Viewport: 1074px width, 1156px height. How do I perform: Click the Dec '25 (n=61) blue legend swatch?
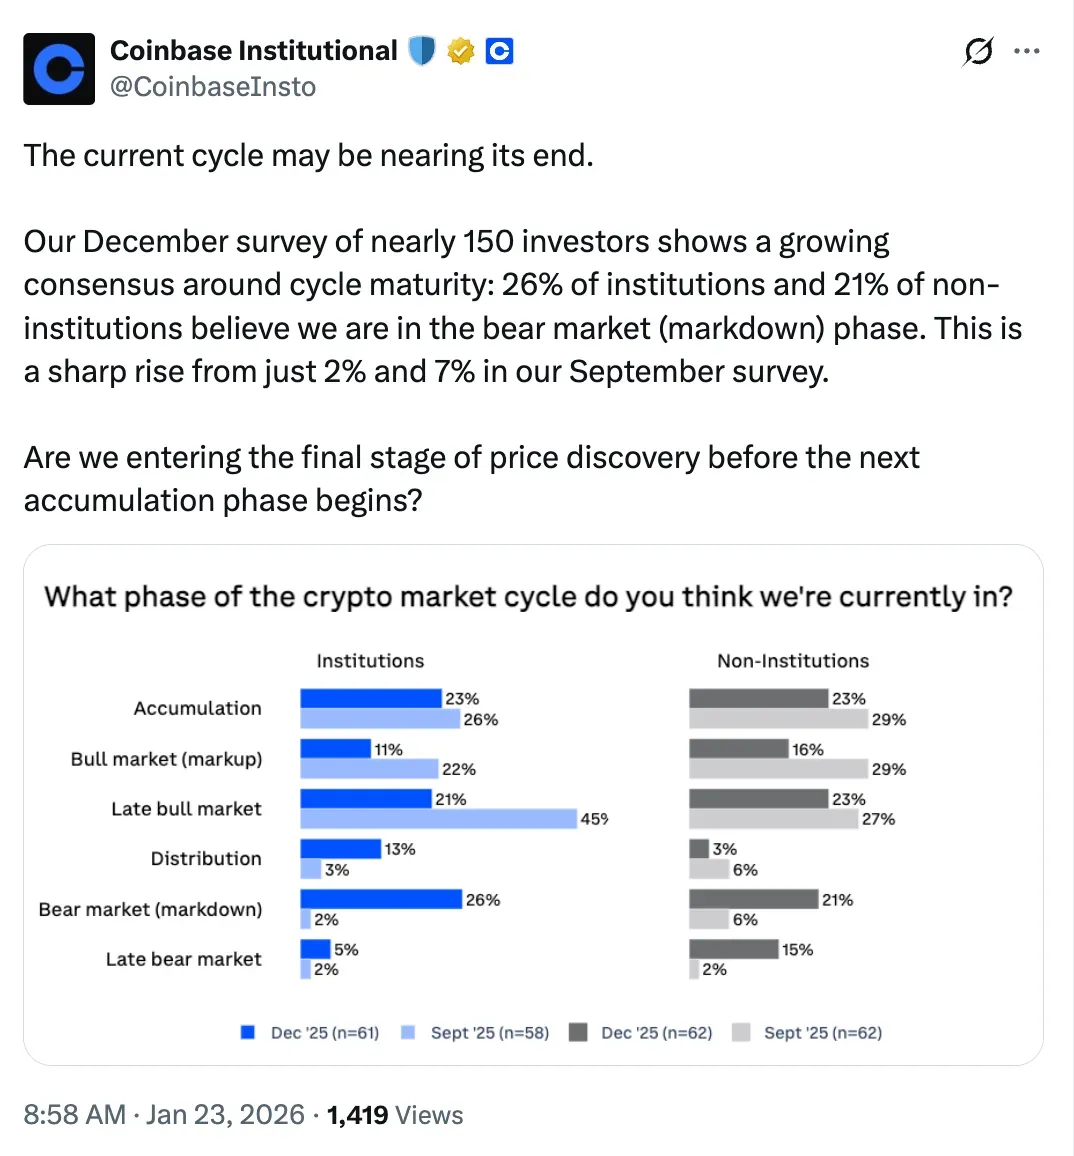[248, 1033]
